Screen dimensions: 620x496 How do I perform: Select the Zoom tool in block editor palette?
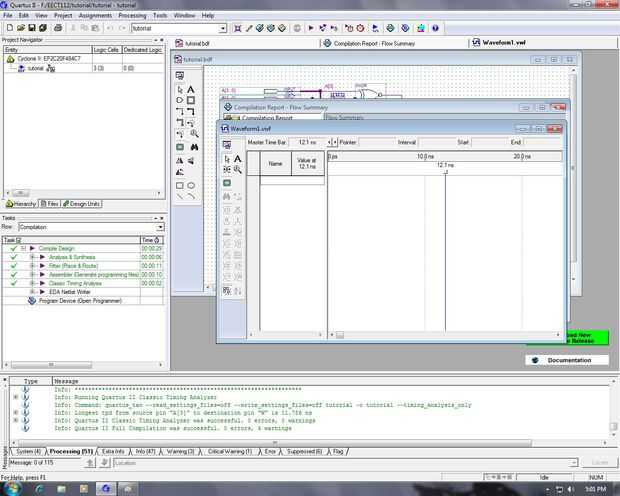click(x=194, y=134)
